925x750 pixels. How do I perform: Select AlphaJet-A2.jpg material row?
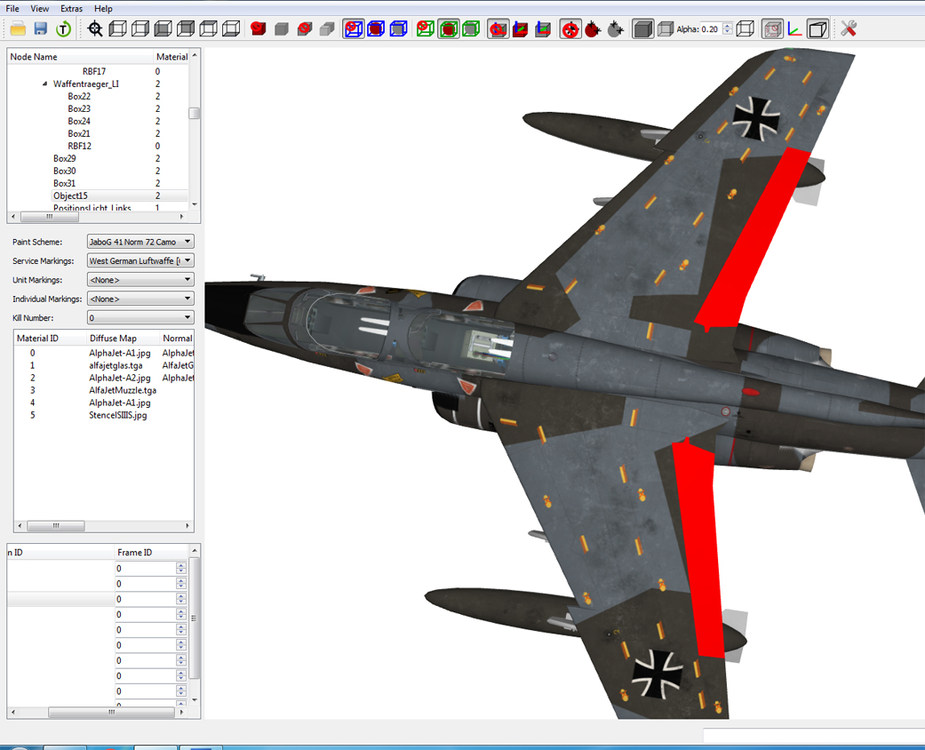coord(103,378)
